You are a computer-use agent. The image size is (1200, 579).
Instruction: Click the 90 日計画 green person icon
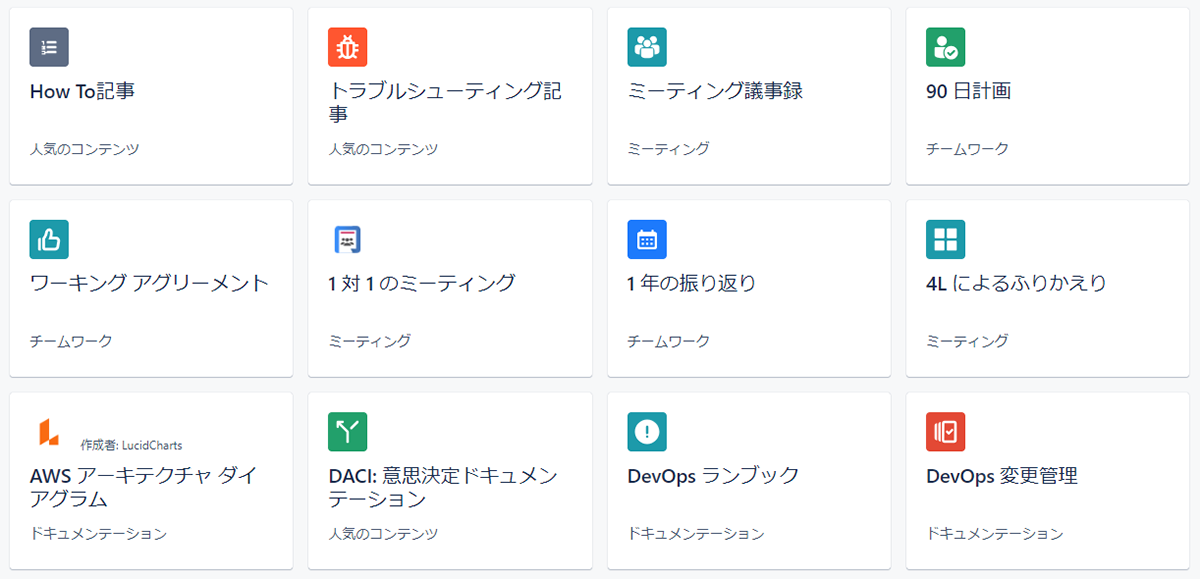click(945, 47)
